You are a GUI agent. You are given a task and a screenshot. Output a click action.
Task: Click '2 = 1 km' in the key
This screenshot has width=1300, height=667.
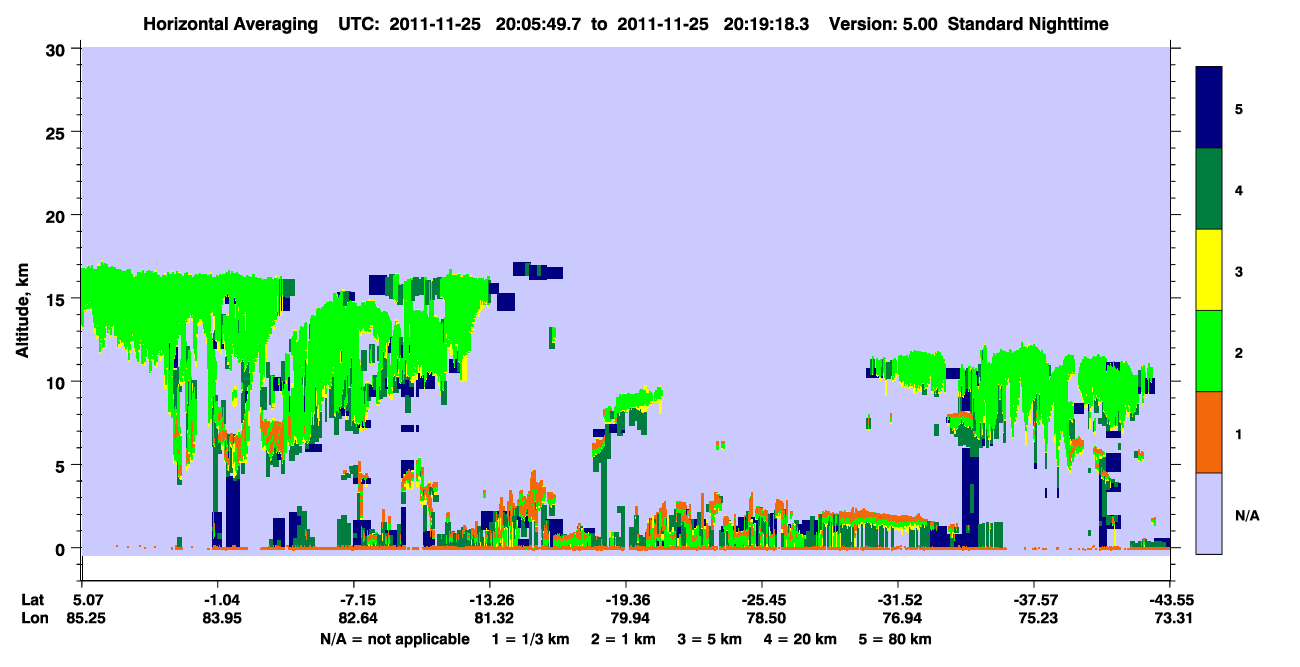(622, 639)
